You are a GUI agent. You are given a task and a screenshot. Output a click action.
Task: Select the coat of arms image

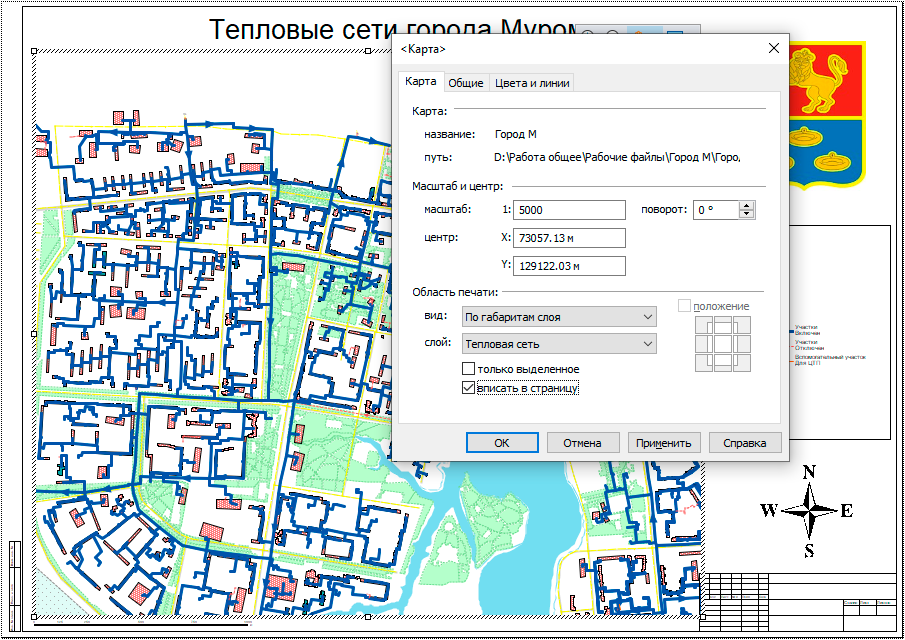point(826,115)
